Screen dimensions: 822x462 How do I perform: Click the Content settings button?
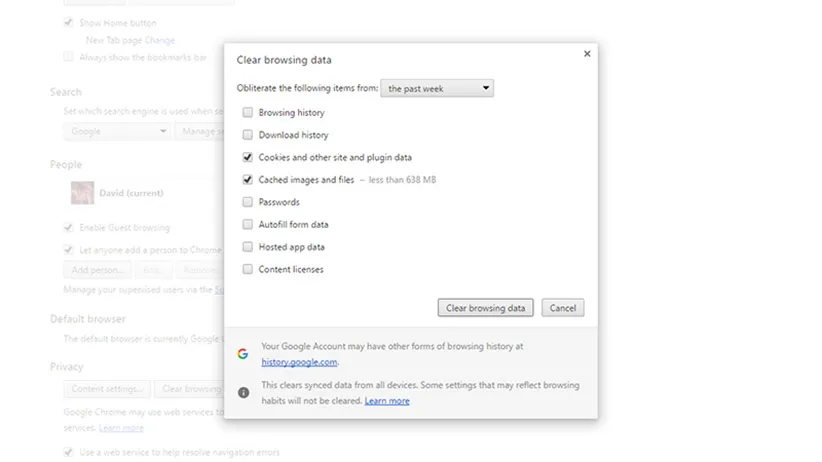(x=107, y=389)
